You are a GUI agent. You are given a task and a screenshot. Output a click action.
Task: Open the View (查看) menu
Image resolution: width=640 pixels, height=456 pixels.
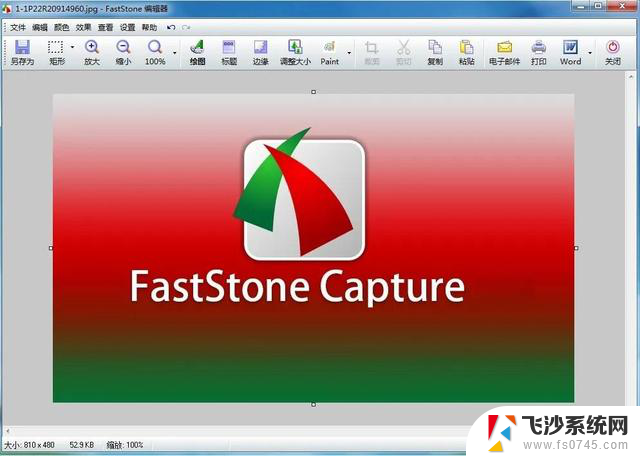[x=105, y=27]
